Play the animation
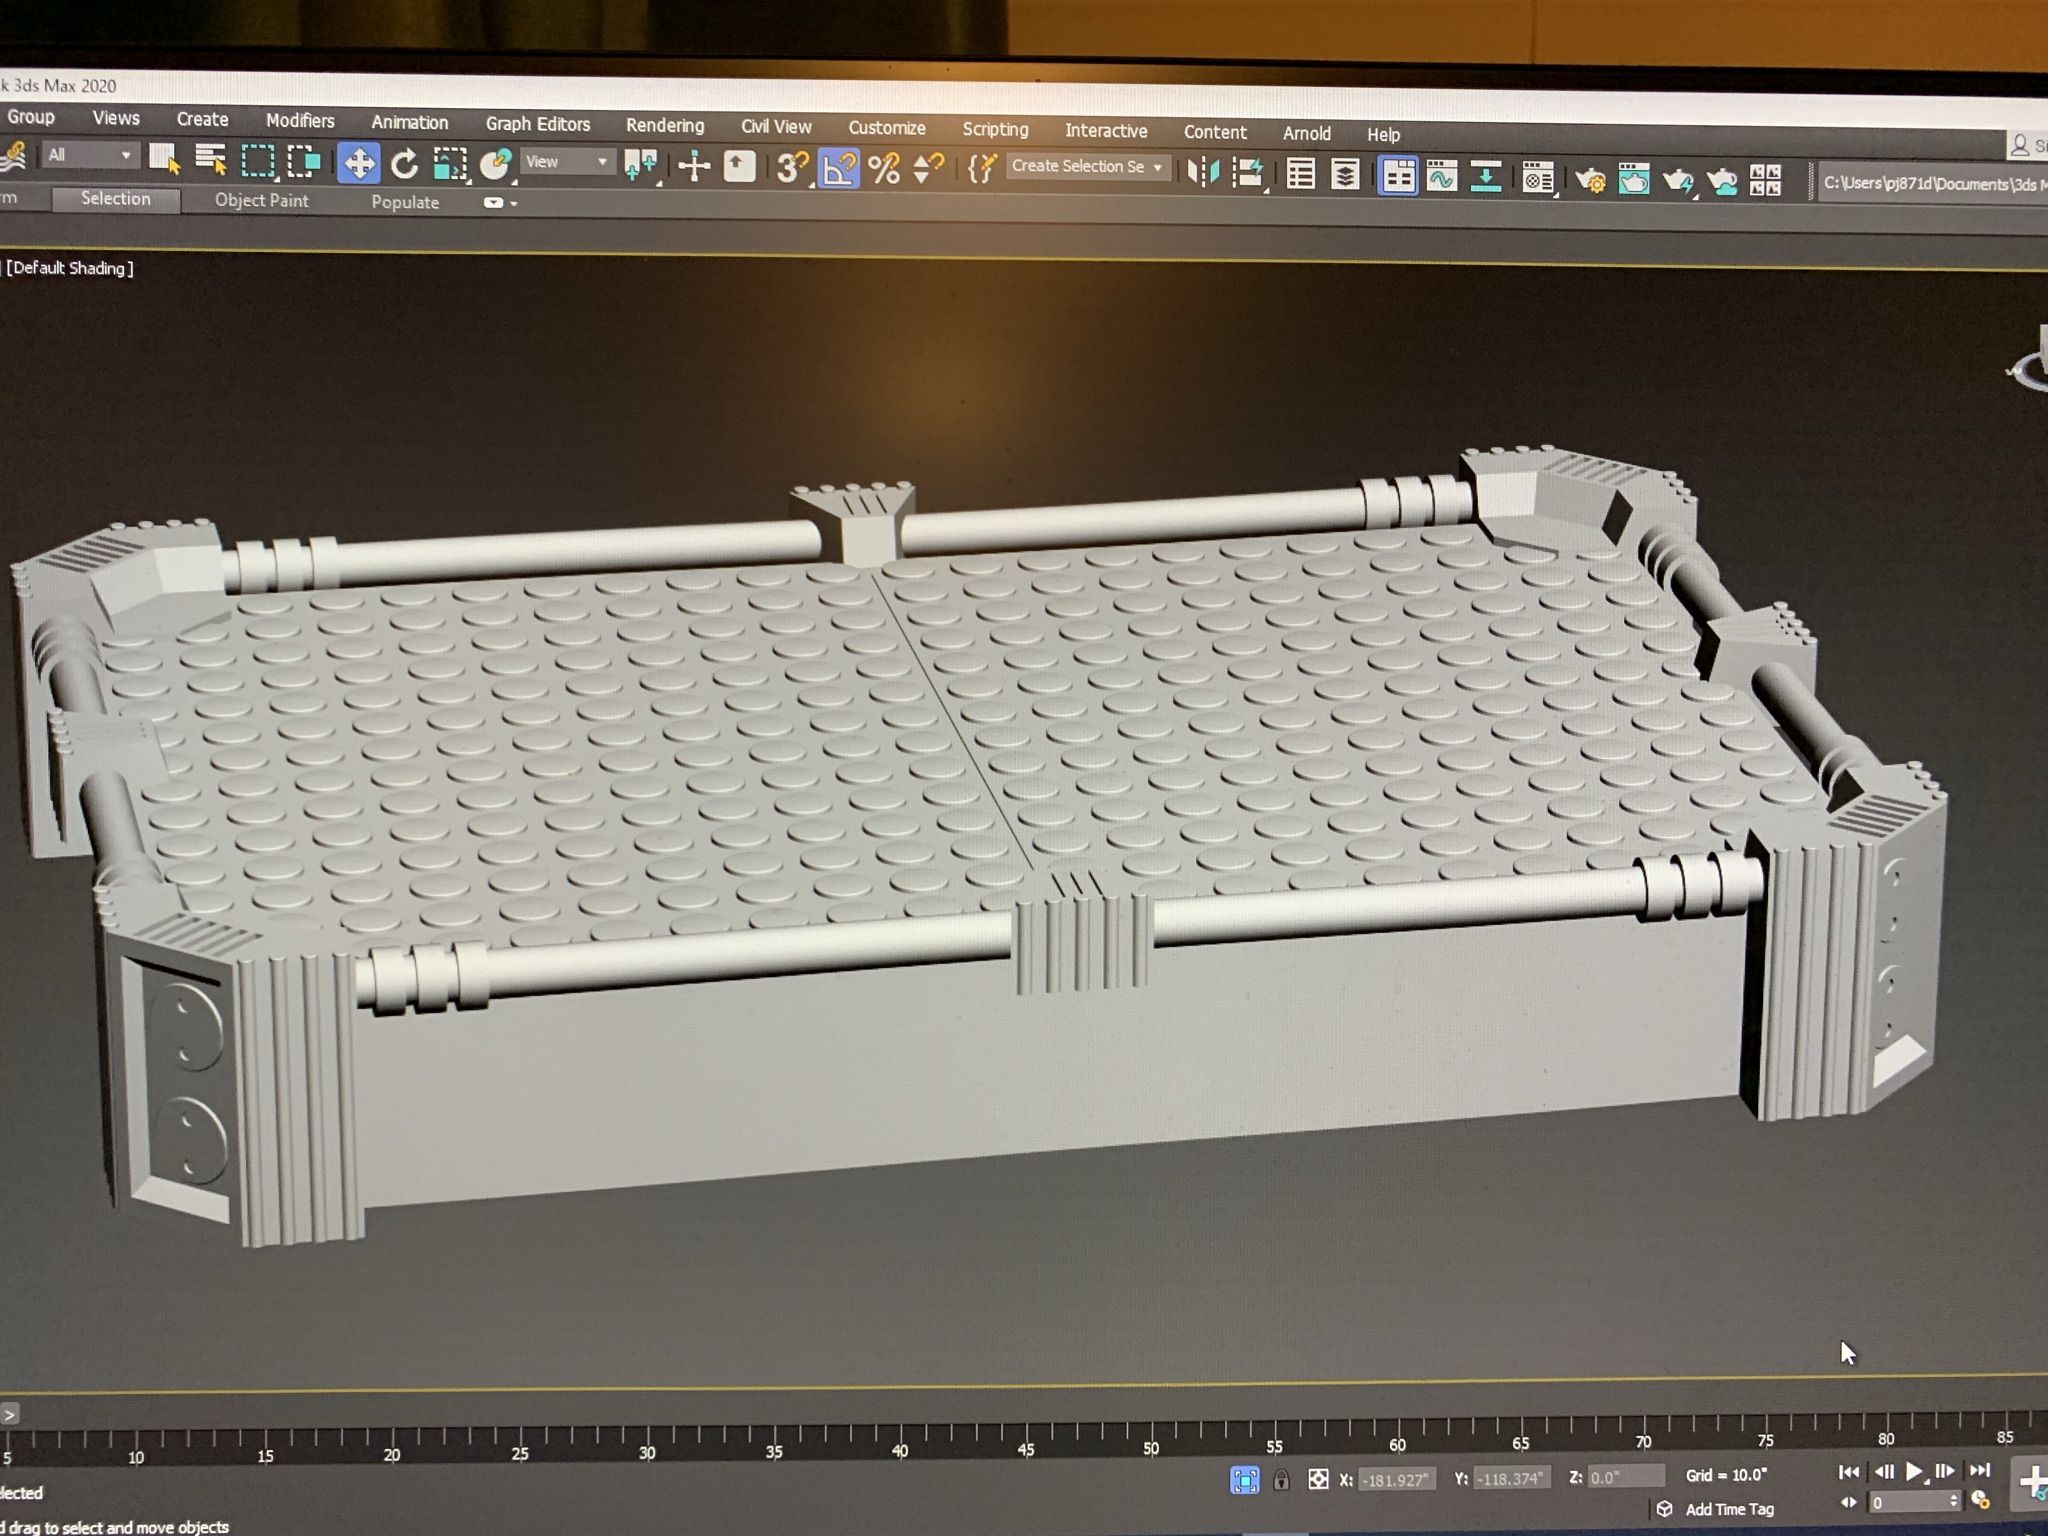The image size is (2048, 1536). 1915,1471
